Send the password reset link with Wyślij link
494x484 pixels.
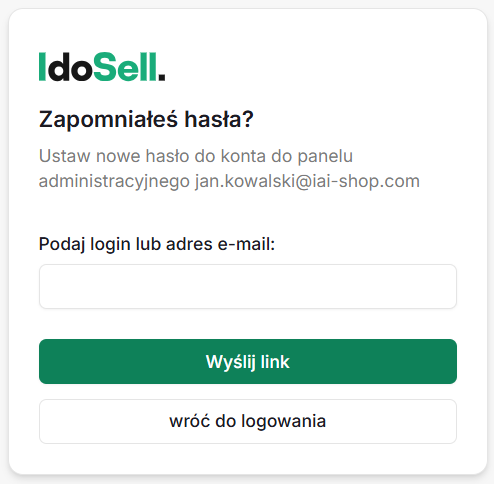(248, 361)
